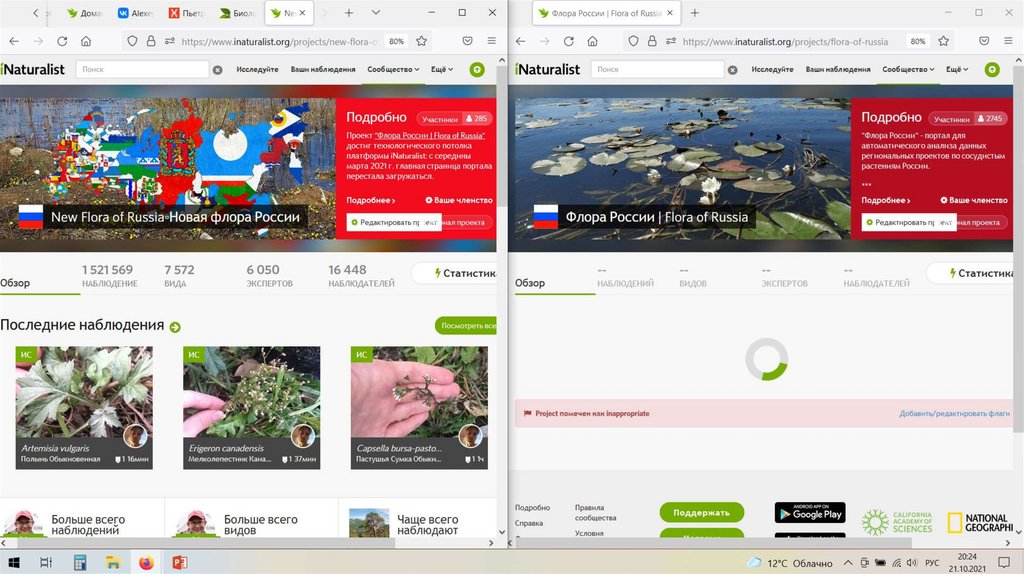Open hamburger menu in left browser window
The image size is (1024, 574).
point(492,41)
